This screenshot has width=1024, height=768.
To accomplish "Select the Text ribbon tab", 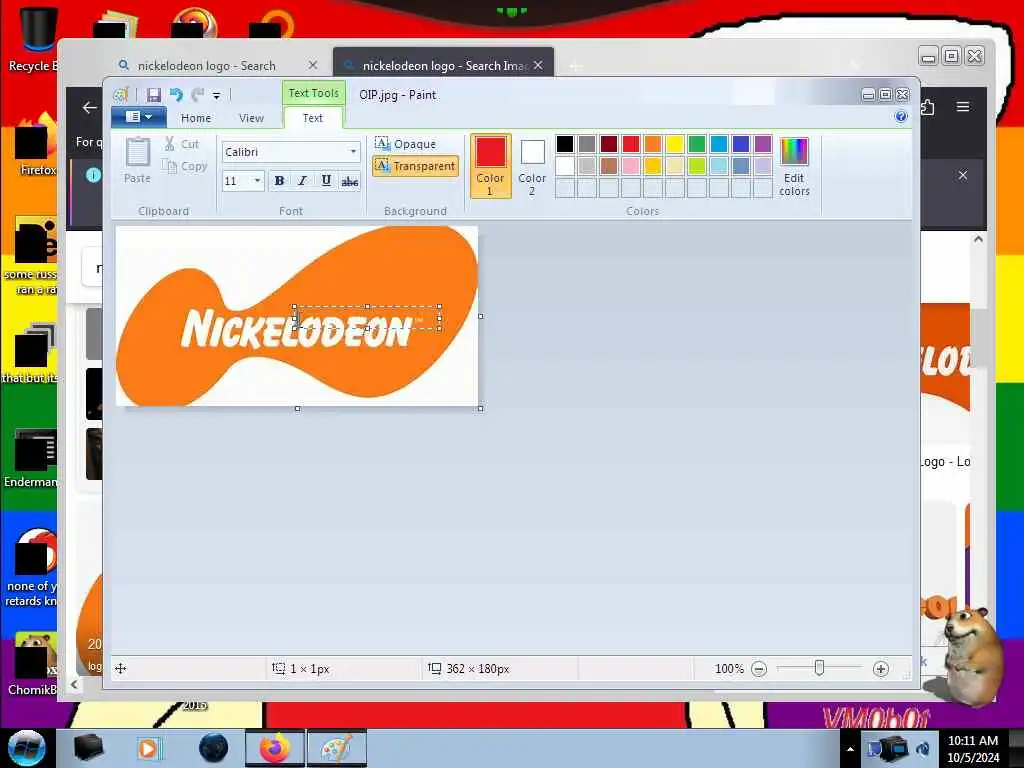I will coord(313,118).
